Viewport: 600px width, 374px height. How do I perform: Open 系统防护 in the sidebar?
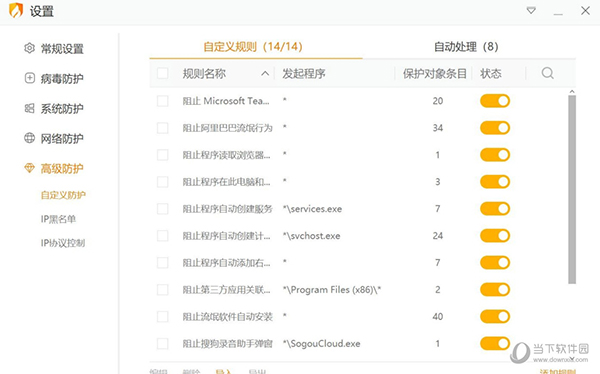(x=54, y=108)
